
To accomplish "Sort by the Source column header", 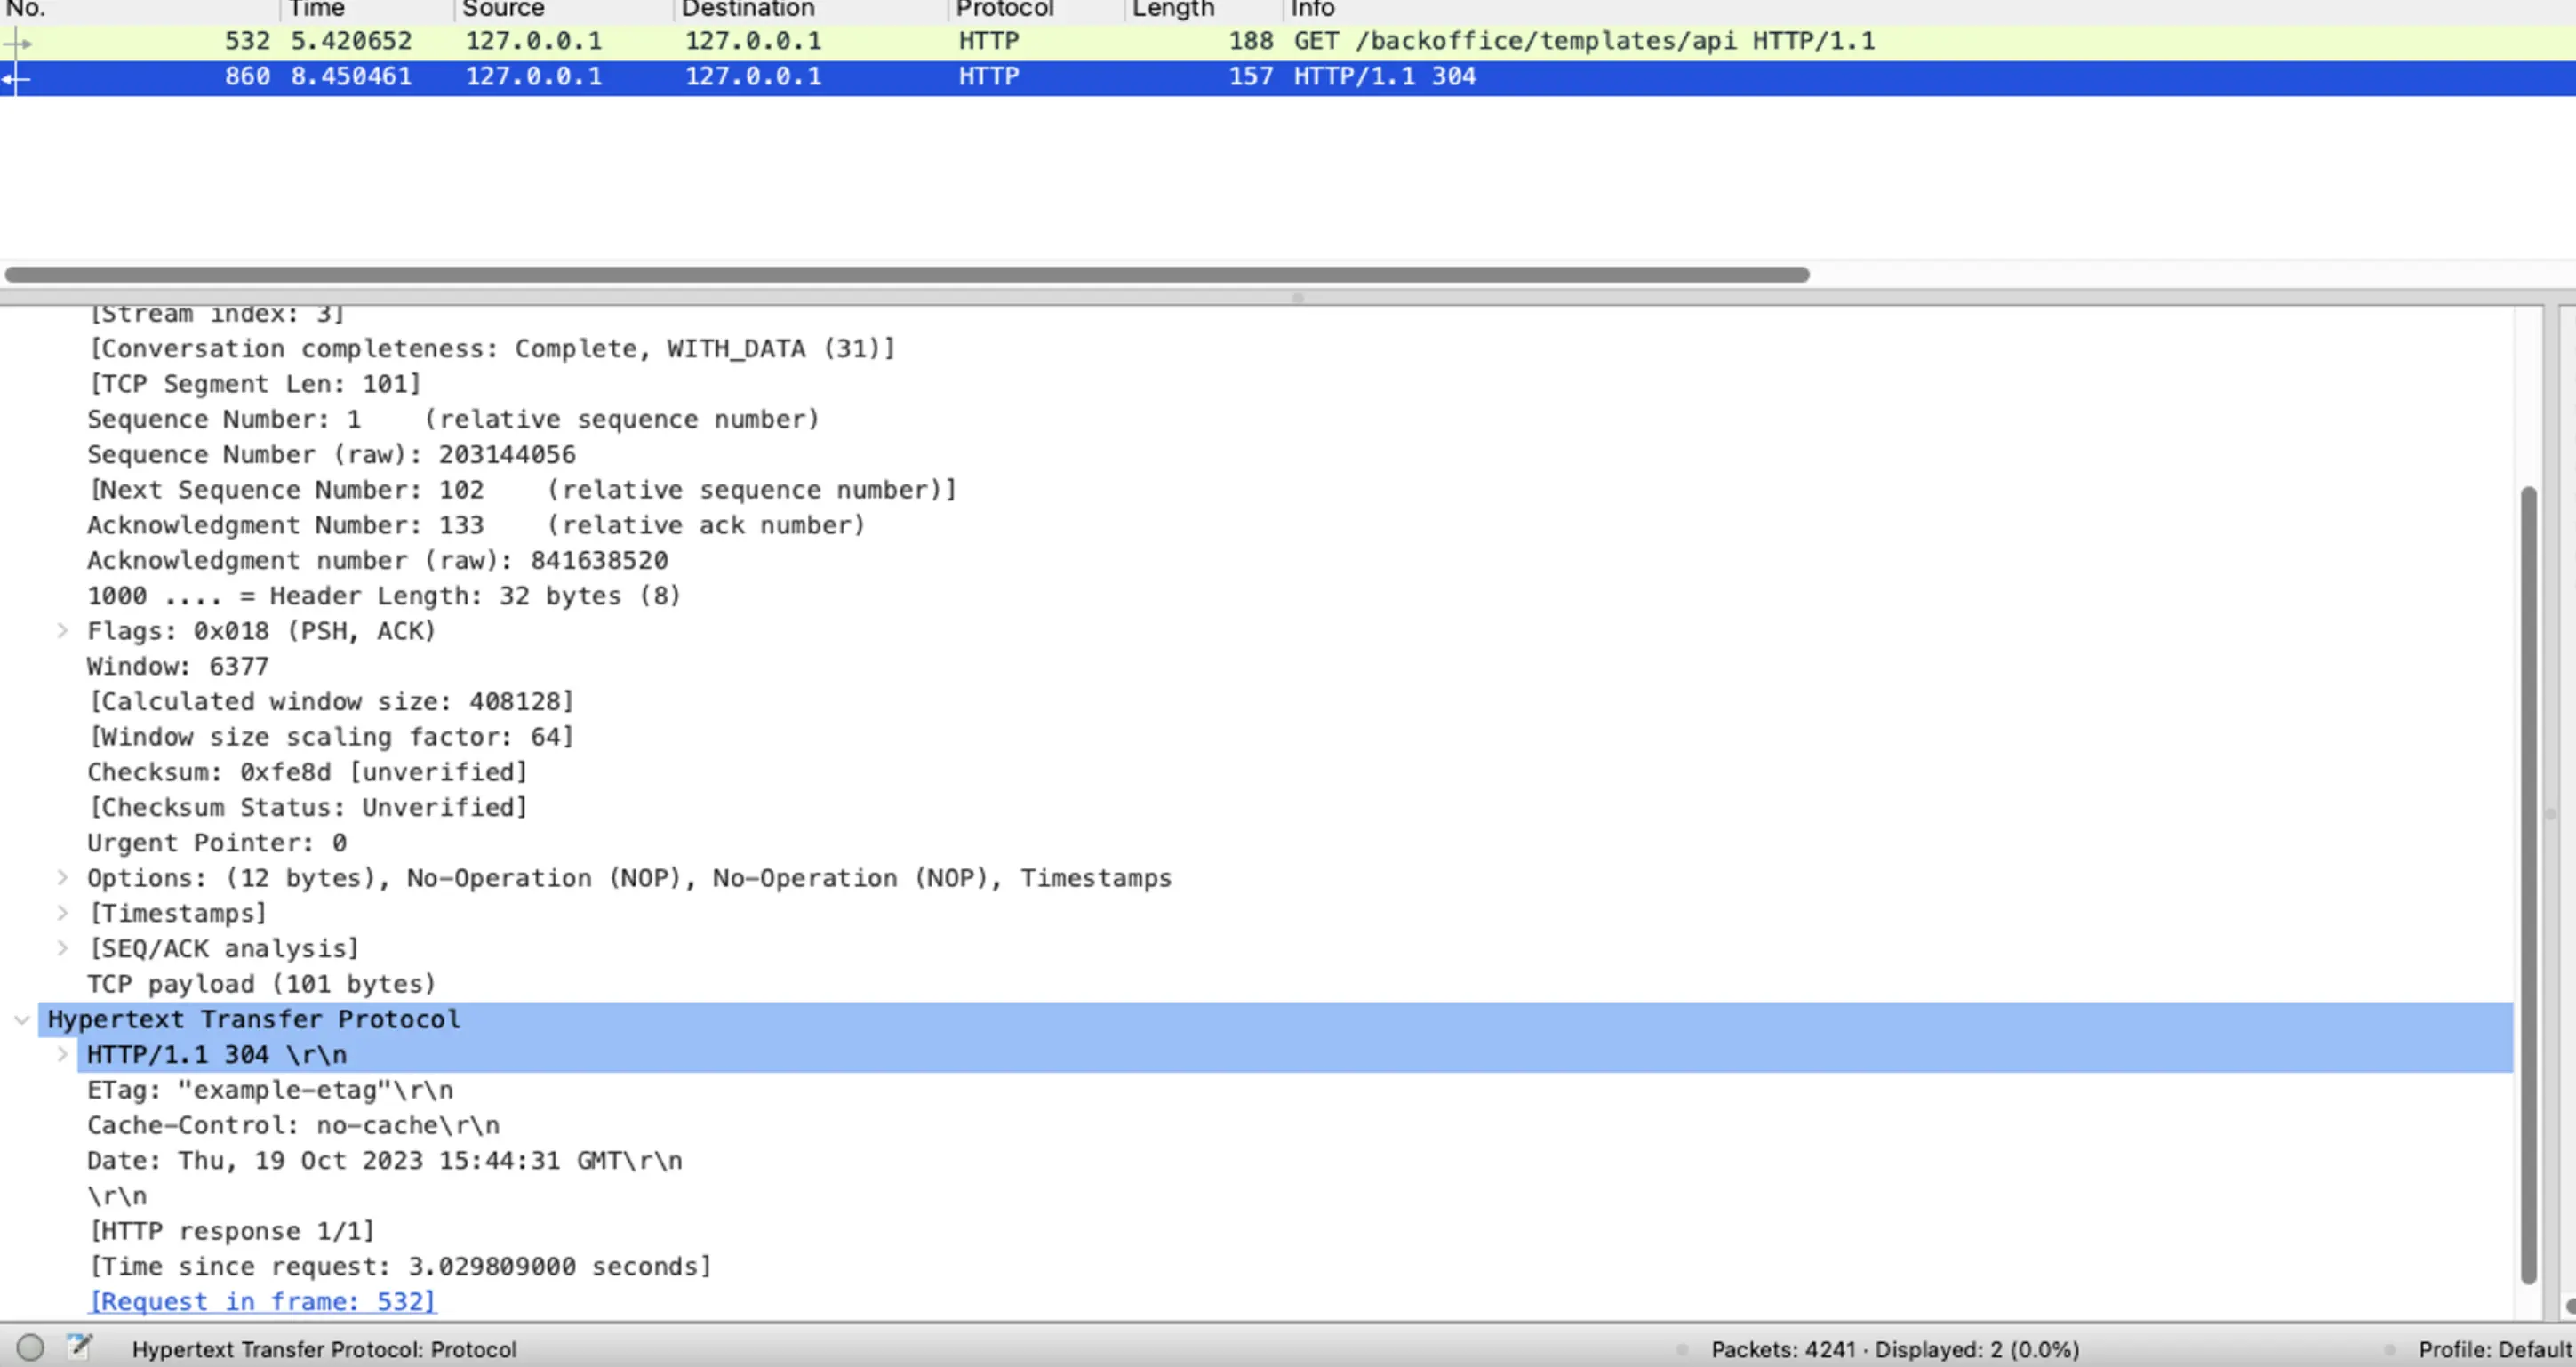I will [x=504, y=9].
